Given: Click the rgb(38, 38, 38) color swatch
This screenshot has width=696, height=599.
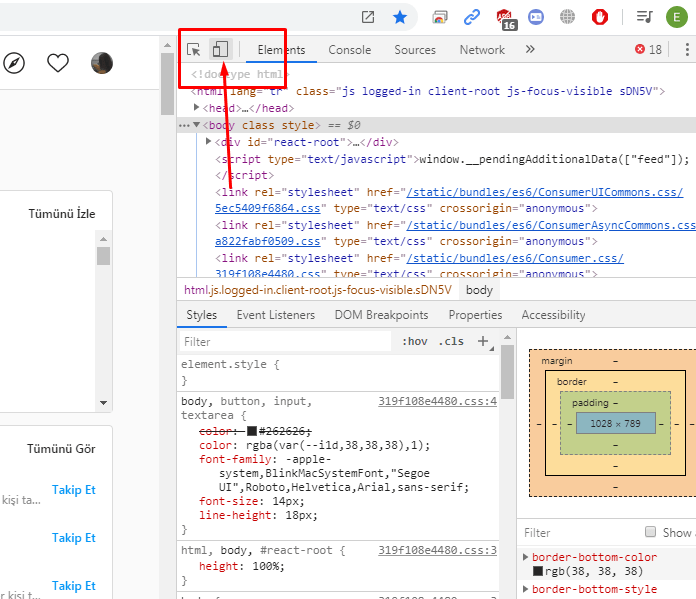Looking at the screenshot, I should [538, 571].
